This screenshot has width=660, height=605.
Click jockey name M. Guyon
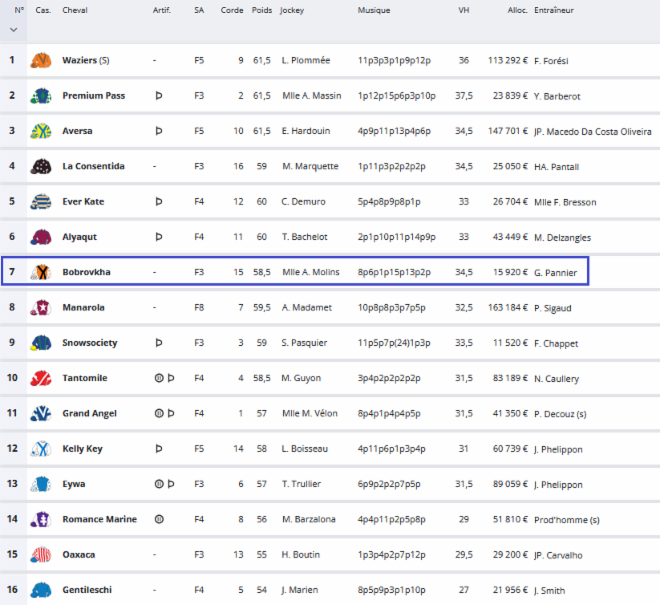[301, 378]
